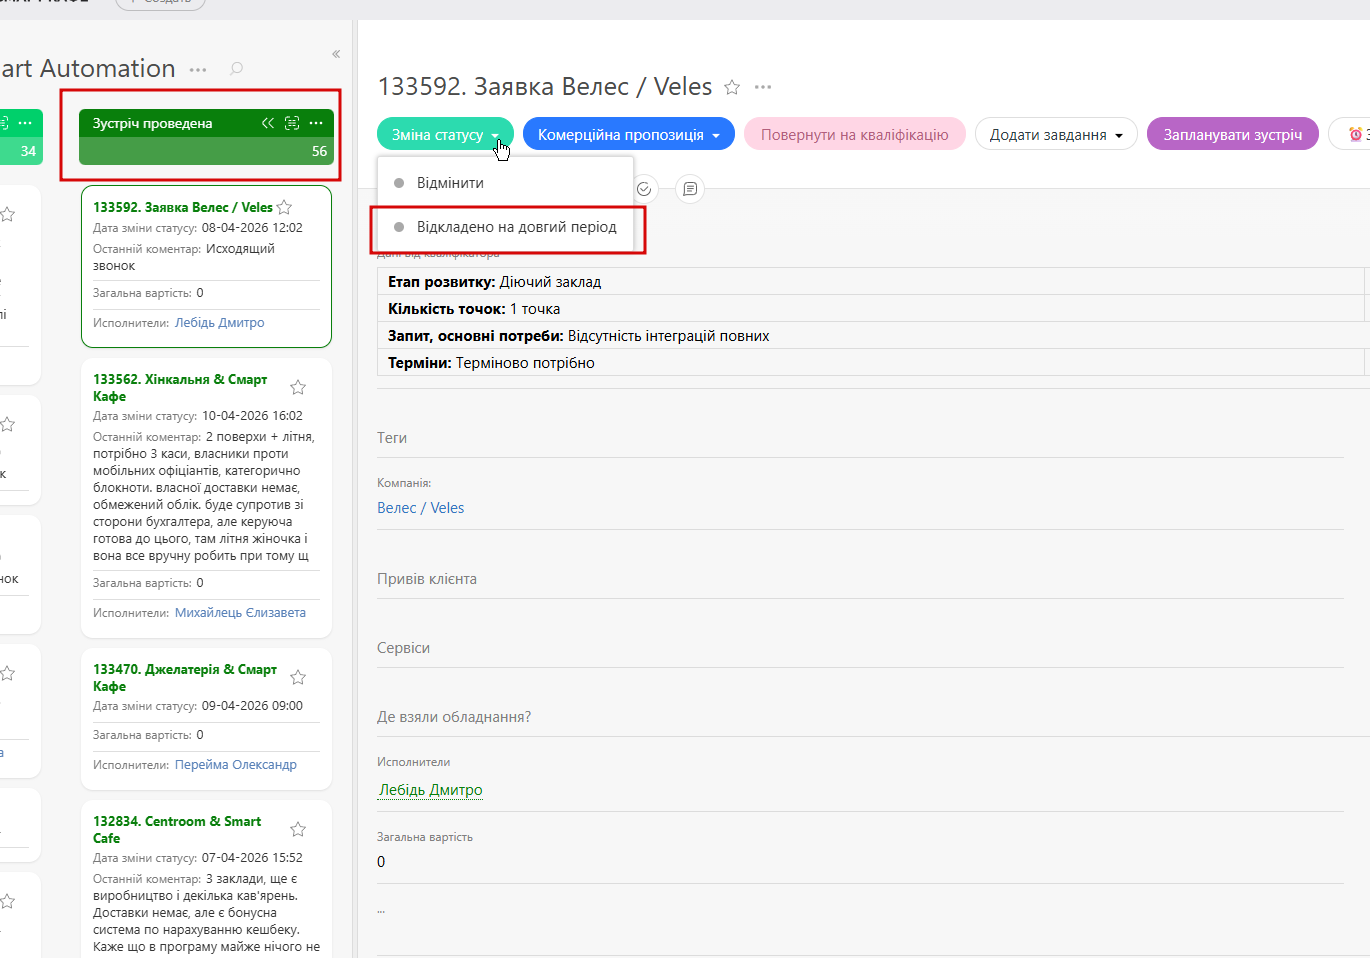Open the 133470. Джелатерія & Смарт Кафе card
The image size is (1370, 958).
coord(185,678)
